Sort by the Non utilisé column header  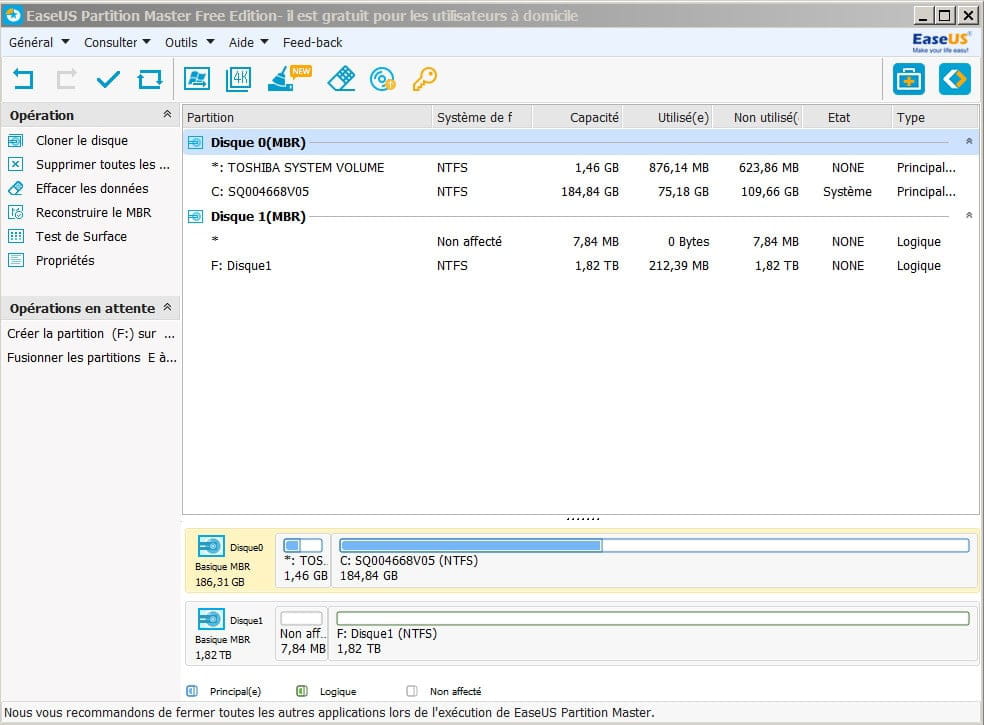(757, 117)
